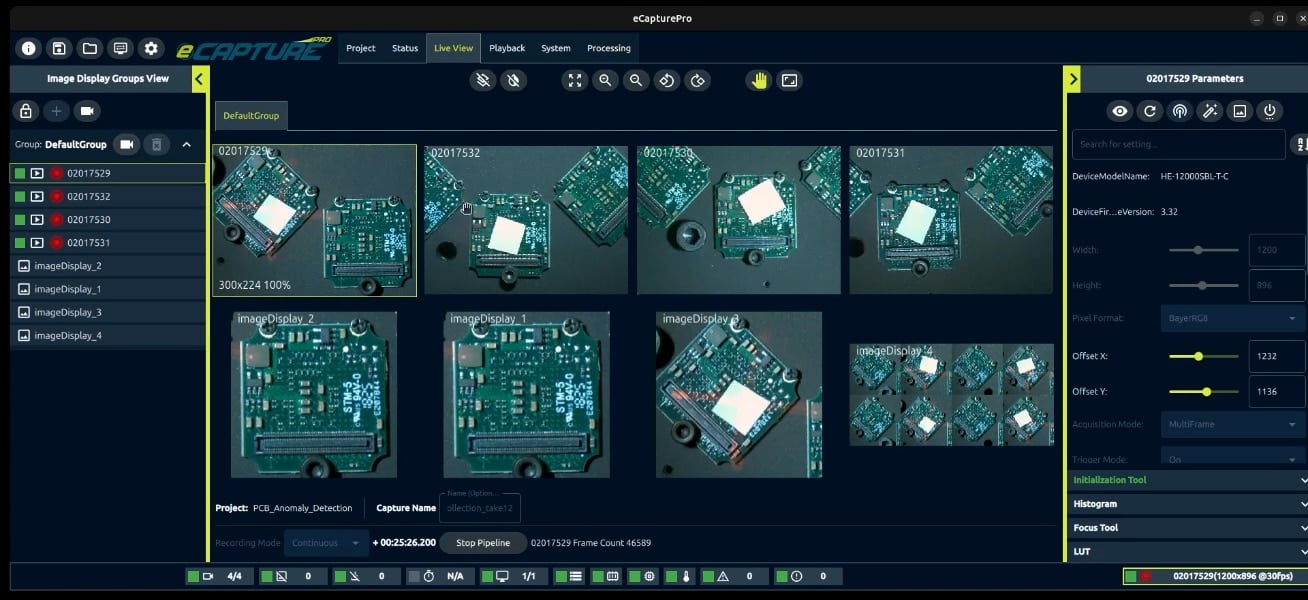This screenshot has width=1308, height=600.
Task: Click the image icon in parameters toolbar
Action: pos(1240,111)
